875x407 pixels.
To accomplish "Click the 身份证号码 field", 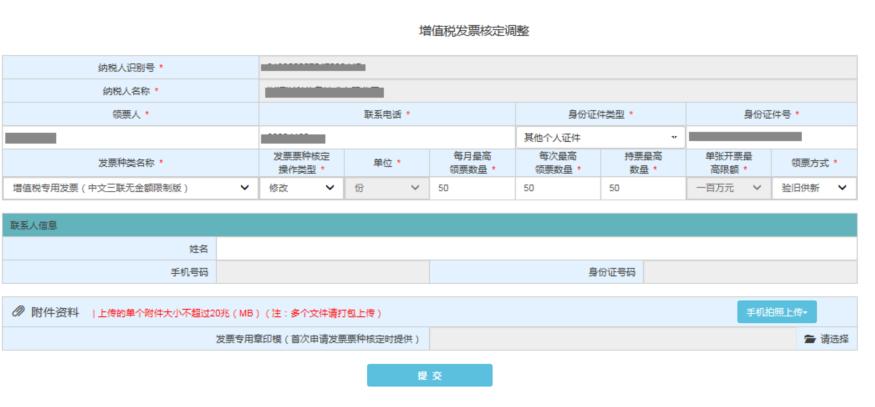I will tap(749, 271).
